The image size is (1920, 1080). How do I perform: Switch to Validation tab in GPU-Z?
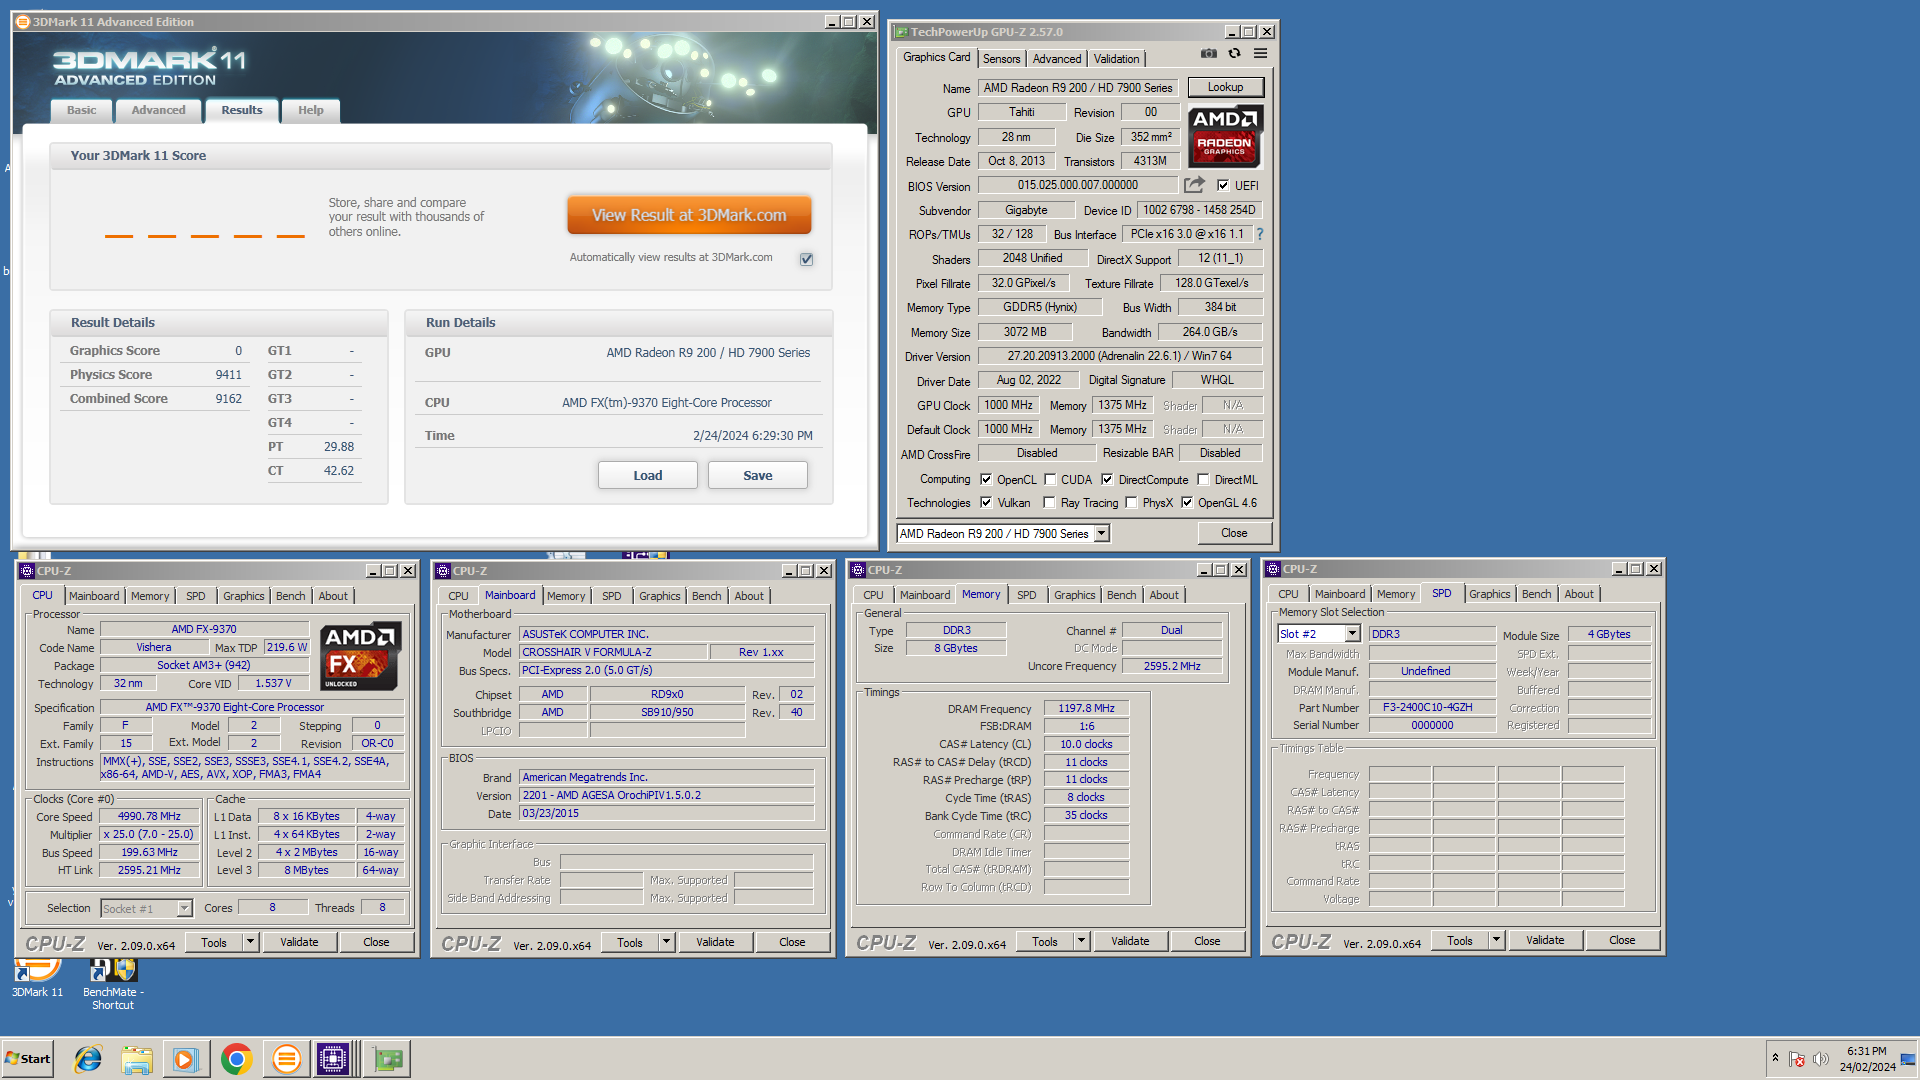(1116, 59)
